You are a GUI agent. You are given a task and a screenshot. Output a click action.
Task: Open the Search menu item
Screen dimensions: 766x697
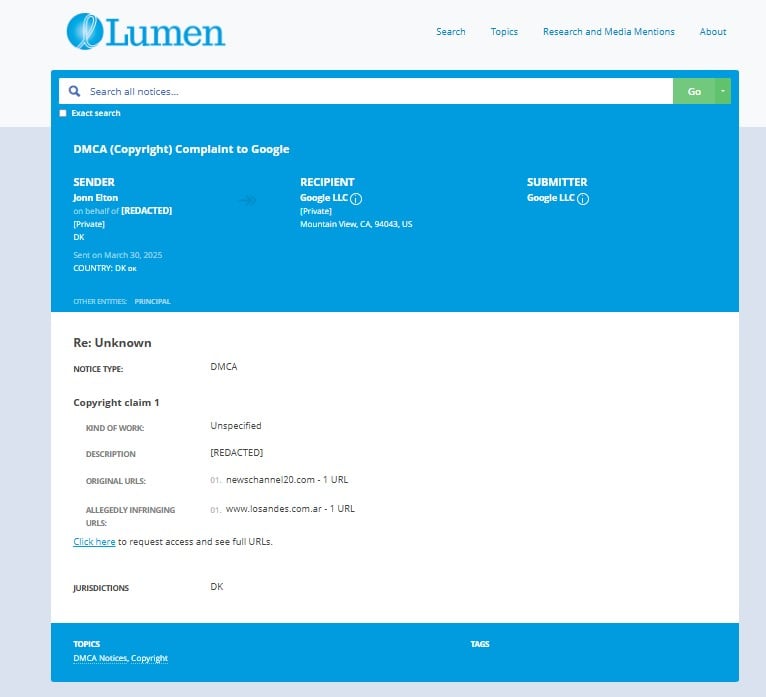(450, 32)
